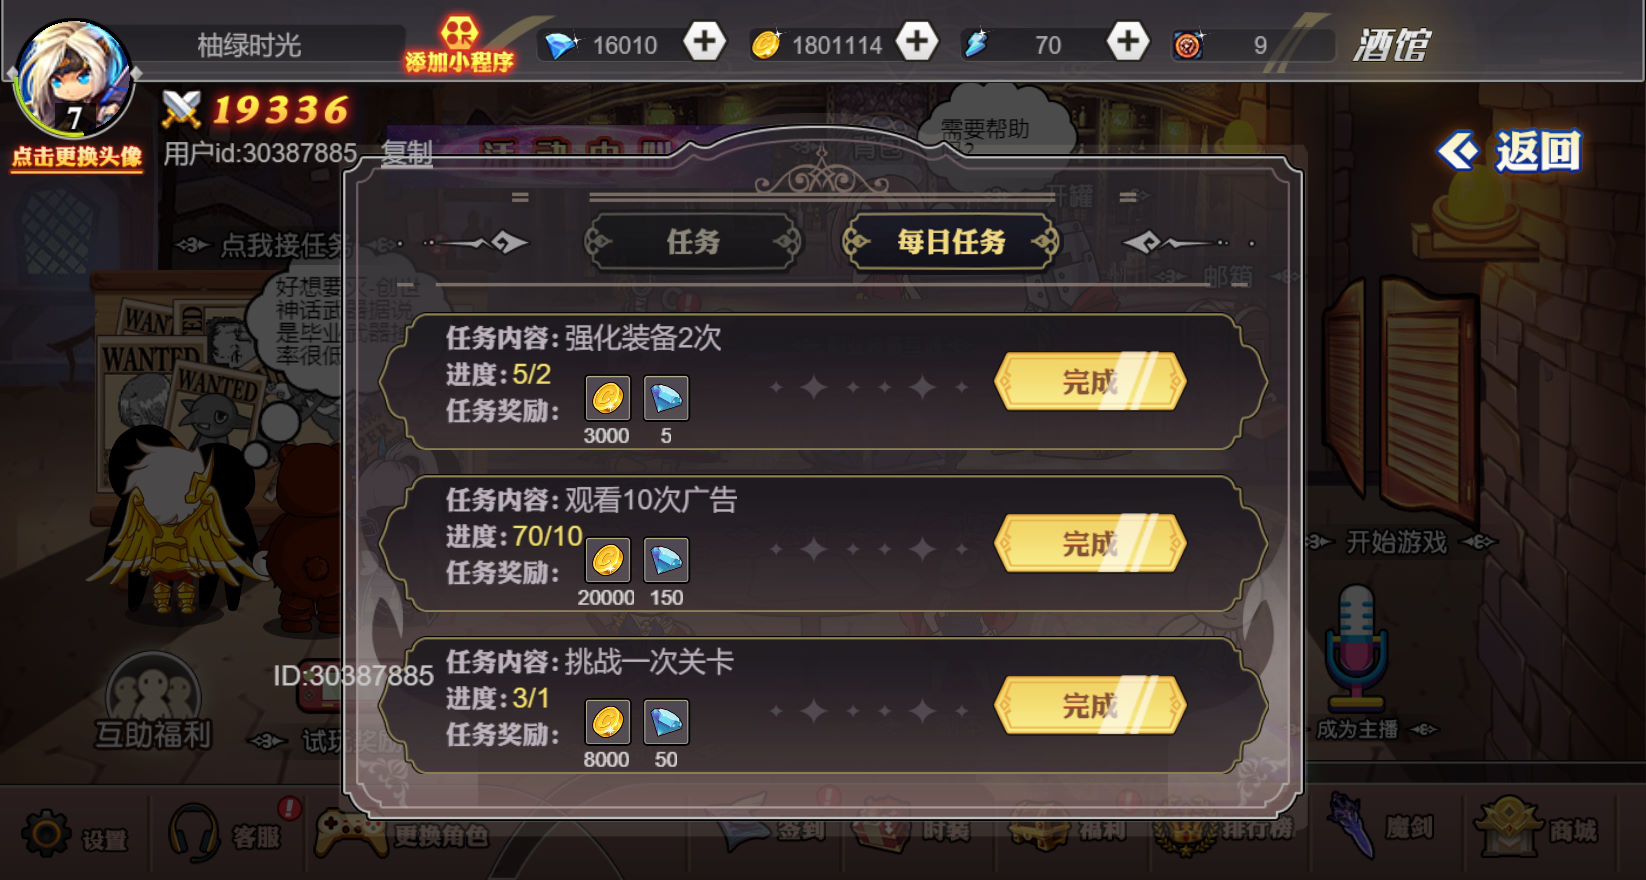Add more gold coins with plus icon
1646x880 pixels.
tap(917, 42)
